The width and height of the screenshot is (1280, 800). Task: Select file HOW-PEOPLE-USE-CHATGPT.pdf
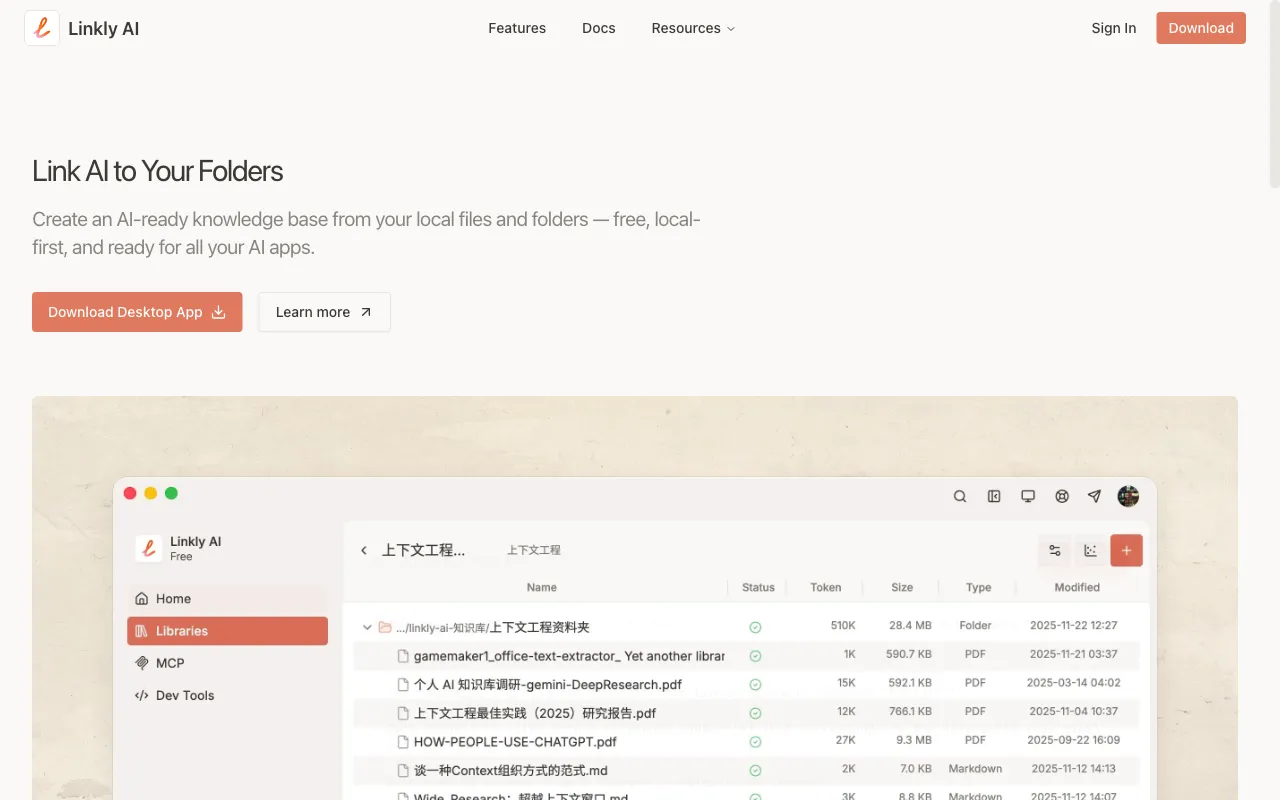pos(515,742)
